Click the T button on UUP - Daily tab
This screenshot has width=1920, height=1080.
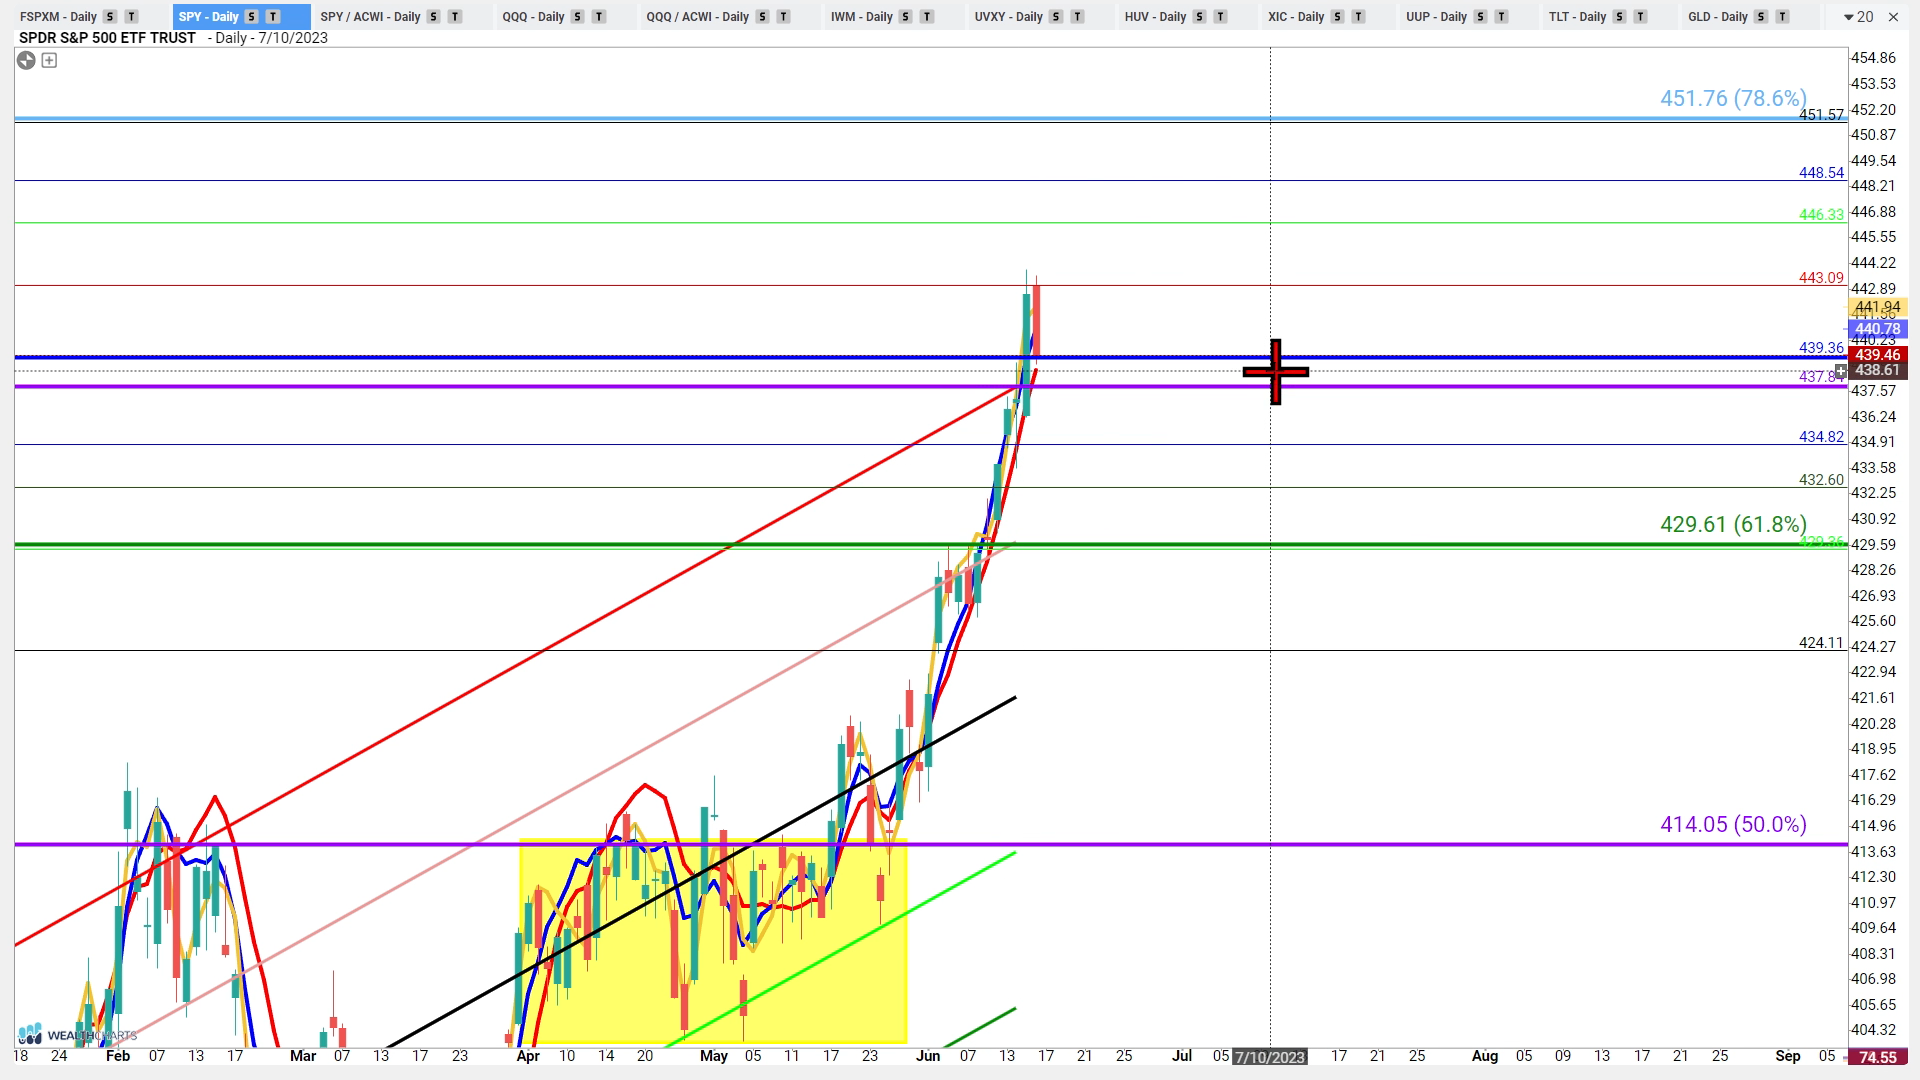(1501, 17)
